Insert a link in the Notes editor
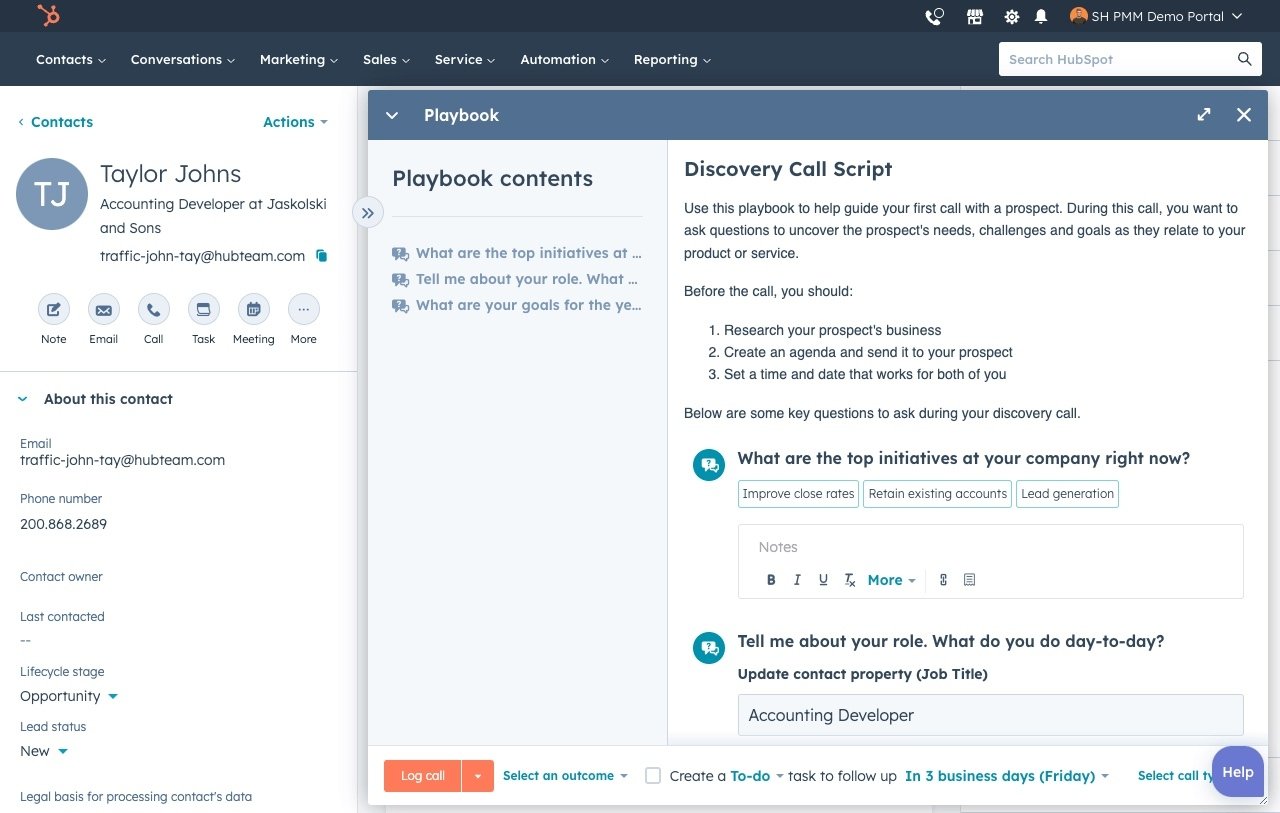1280x813 pixels. pos(943,579)
